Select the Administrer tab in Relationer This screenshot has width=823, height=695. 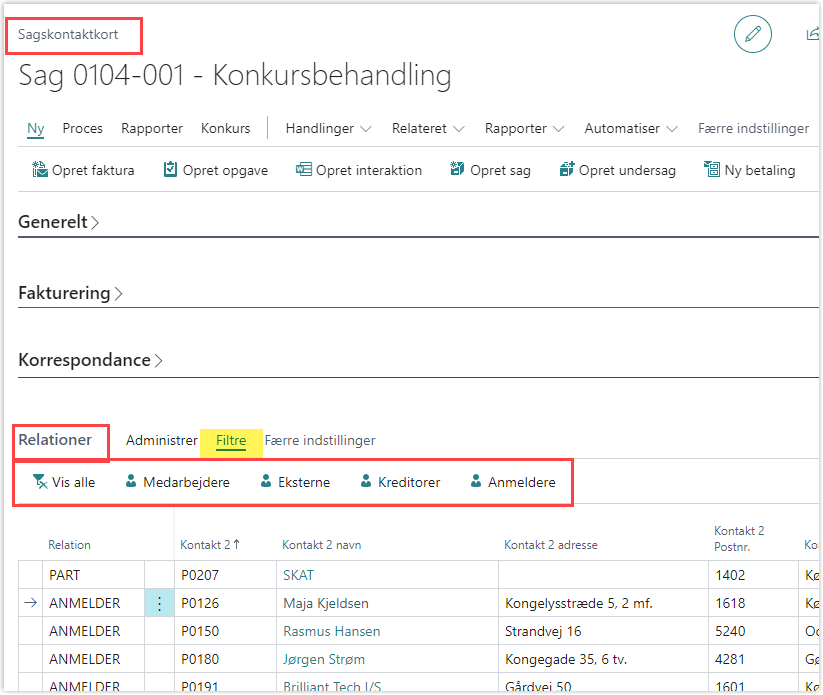click(161, 441)
